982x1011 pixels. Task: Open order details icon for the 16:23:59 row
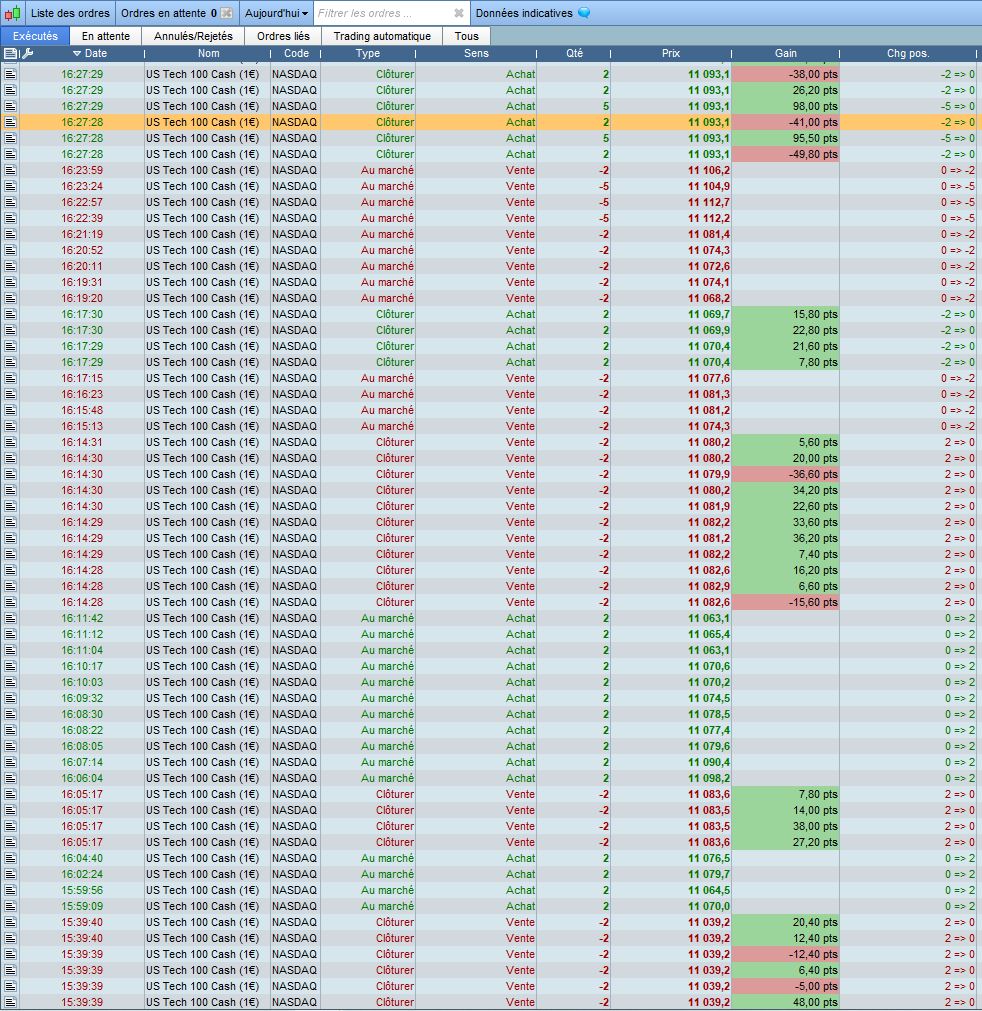click(10, 170)
